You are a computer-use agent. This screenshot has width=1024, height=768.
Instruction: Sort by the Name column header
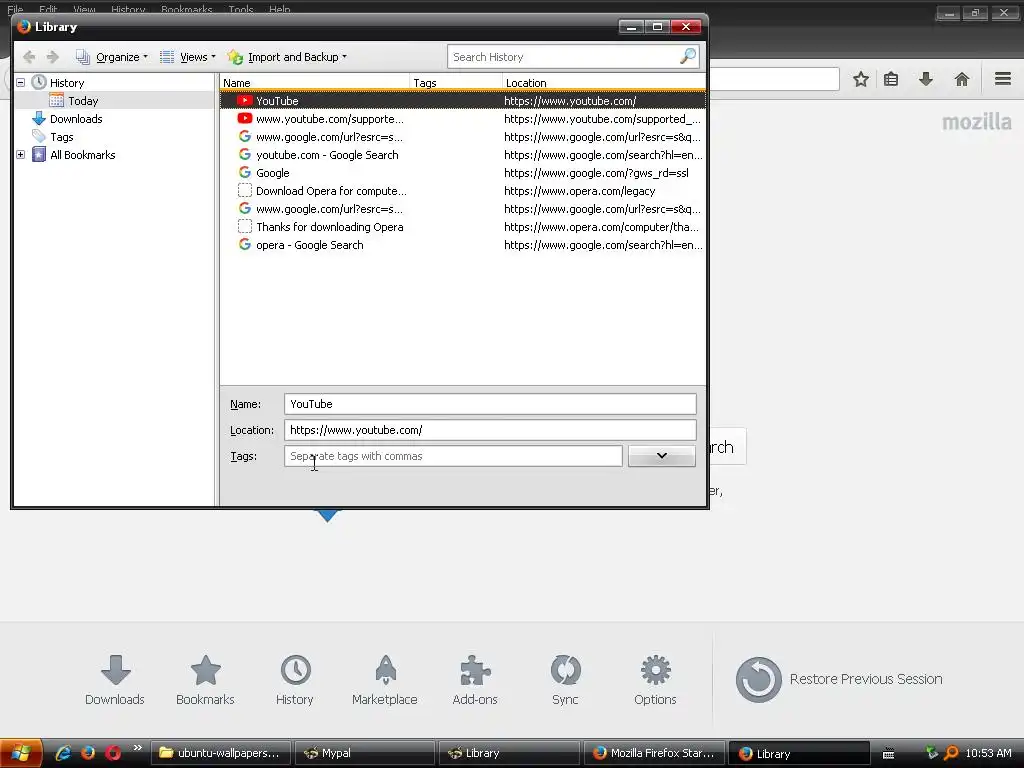point(315,83)
